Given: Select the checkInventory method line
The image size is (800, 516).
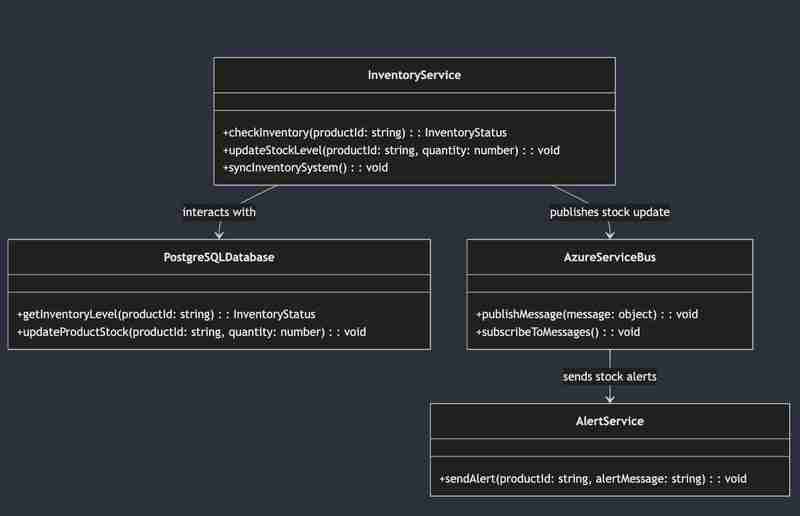Looking at the screenshot, I should 365,132.
